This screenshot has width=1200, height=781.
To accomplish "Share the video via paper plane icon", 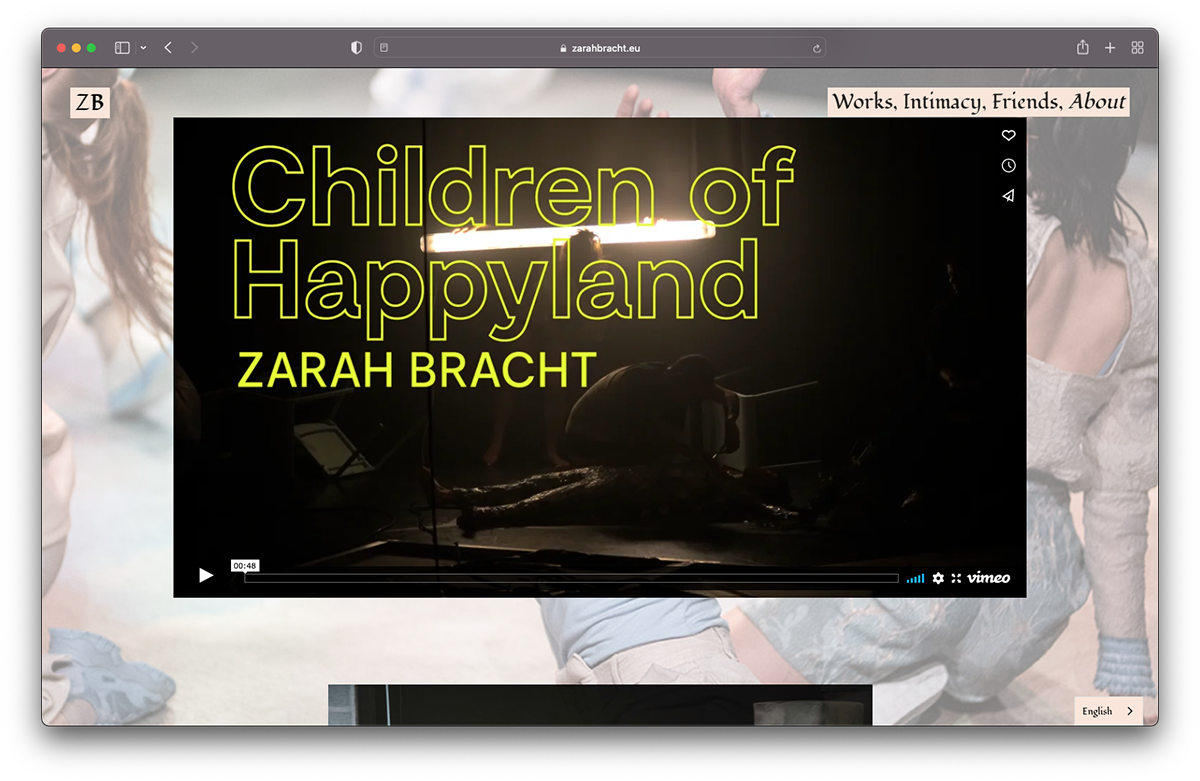I will (1008, 196).
